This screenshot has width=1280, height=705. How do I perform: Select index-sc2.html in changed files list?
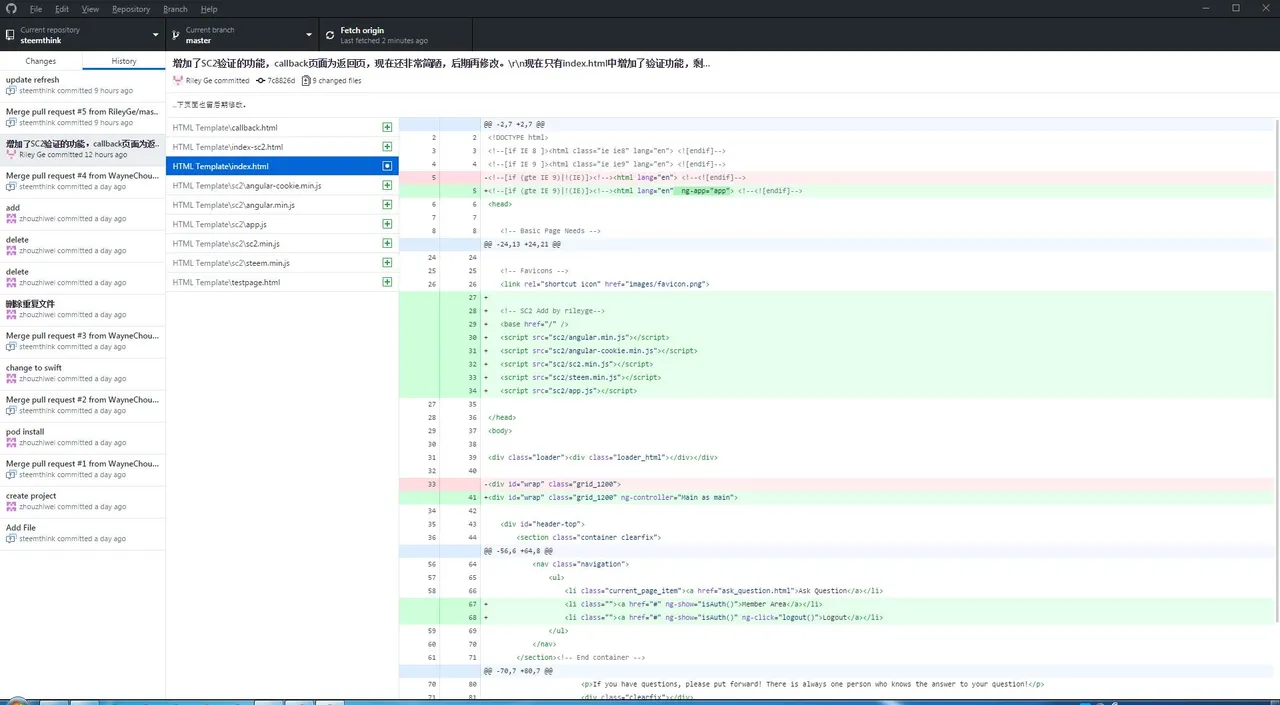point(282,147)
